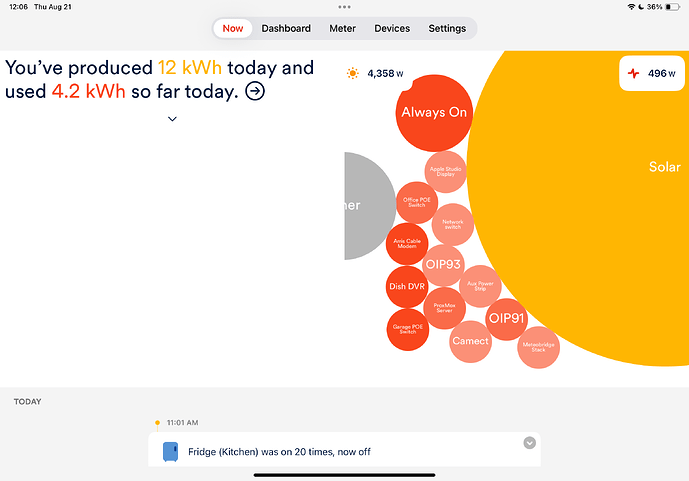Open the 496 W power usage card

pyautogui.click(x=649, y=73)
